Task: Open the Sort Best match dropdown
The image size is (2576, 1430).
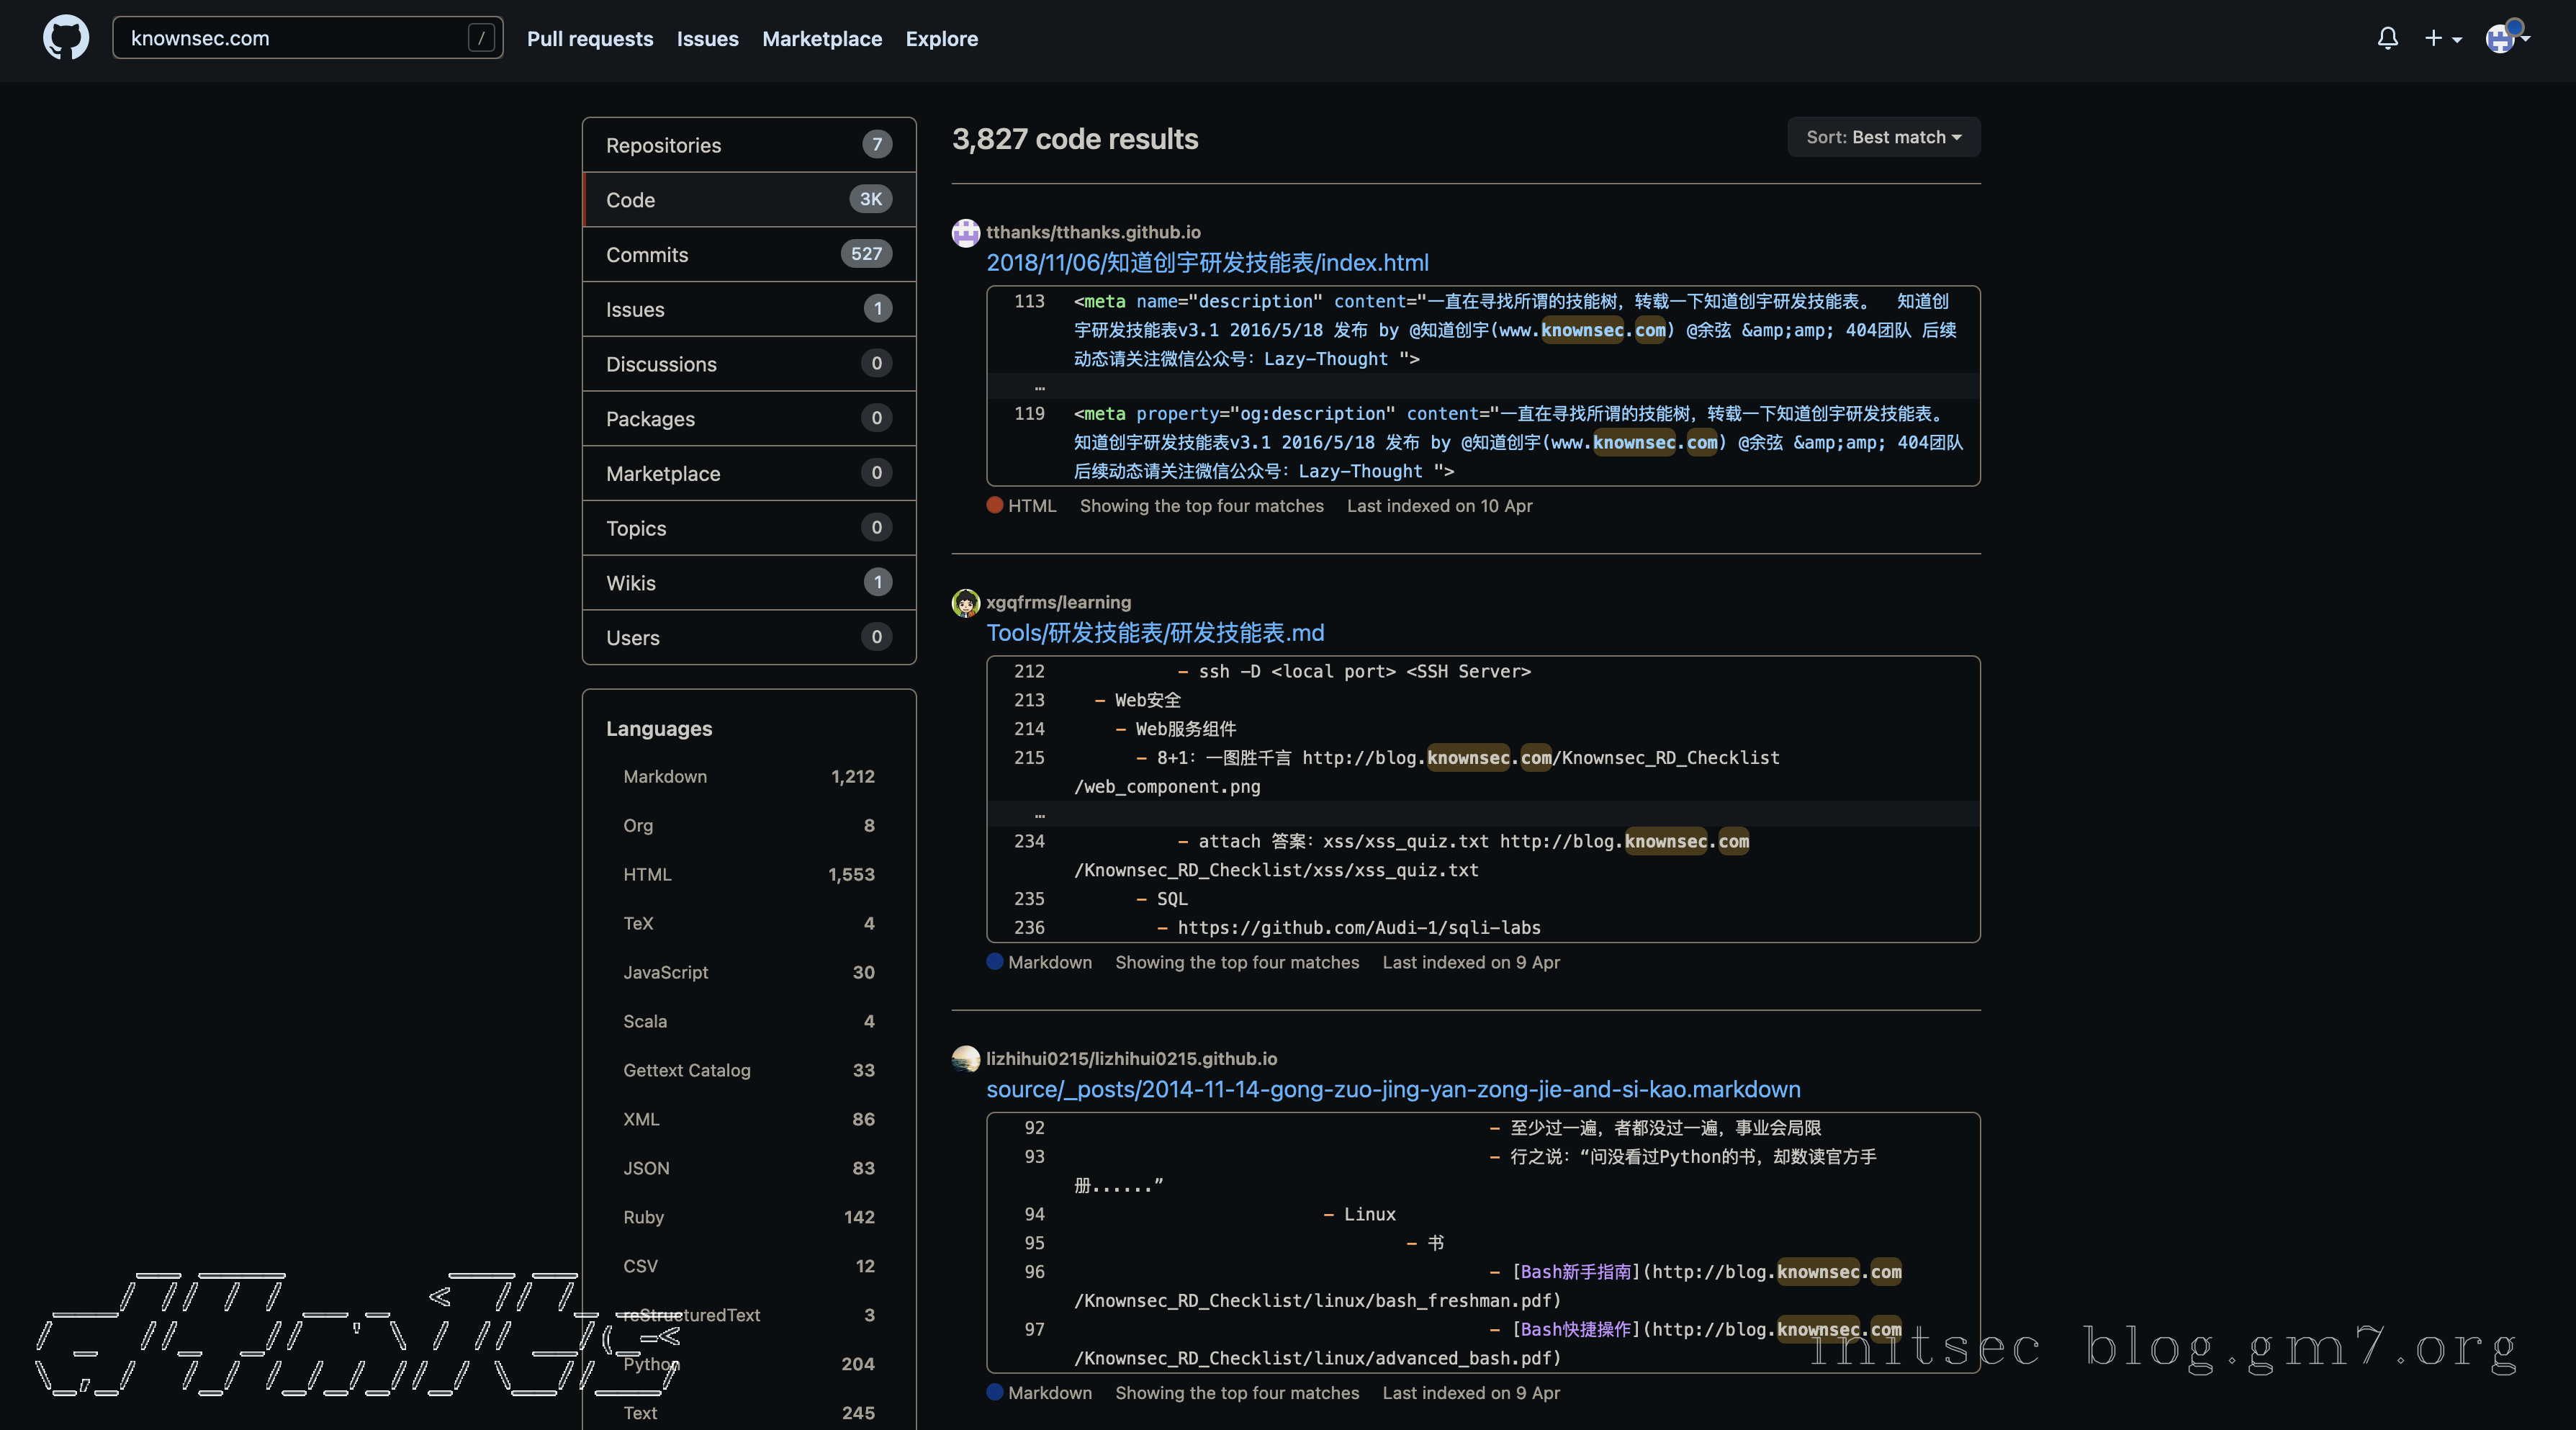Action: [1883, 137]
